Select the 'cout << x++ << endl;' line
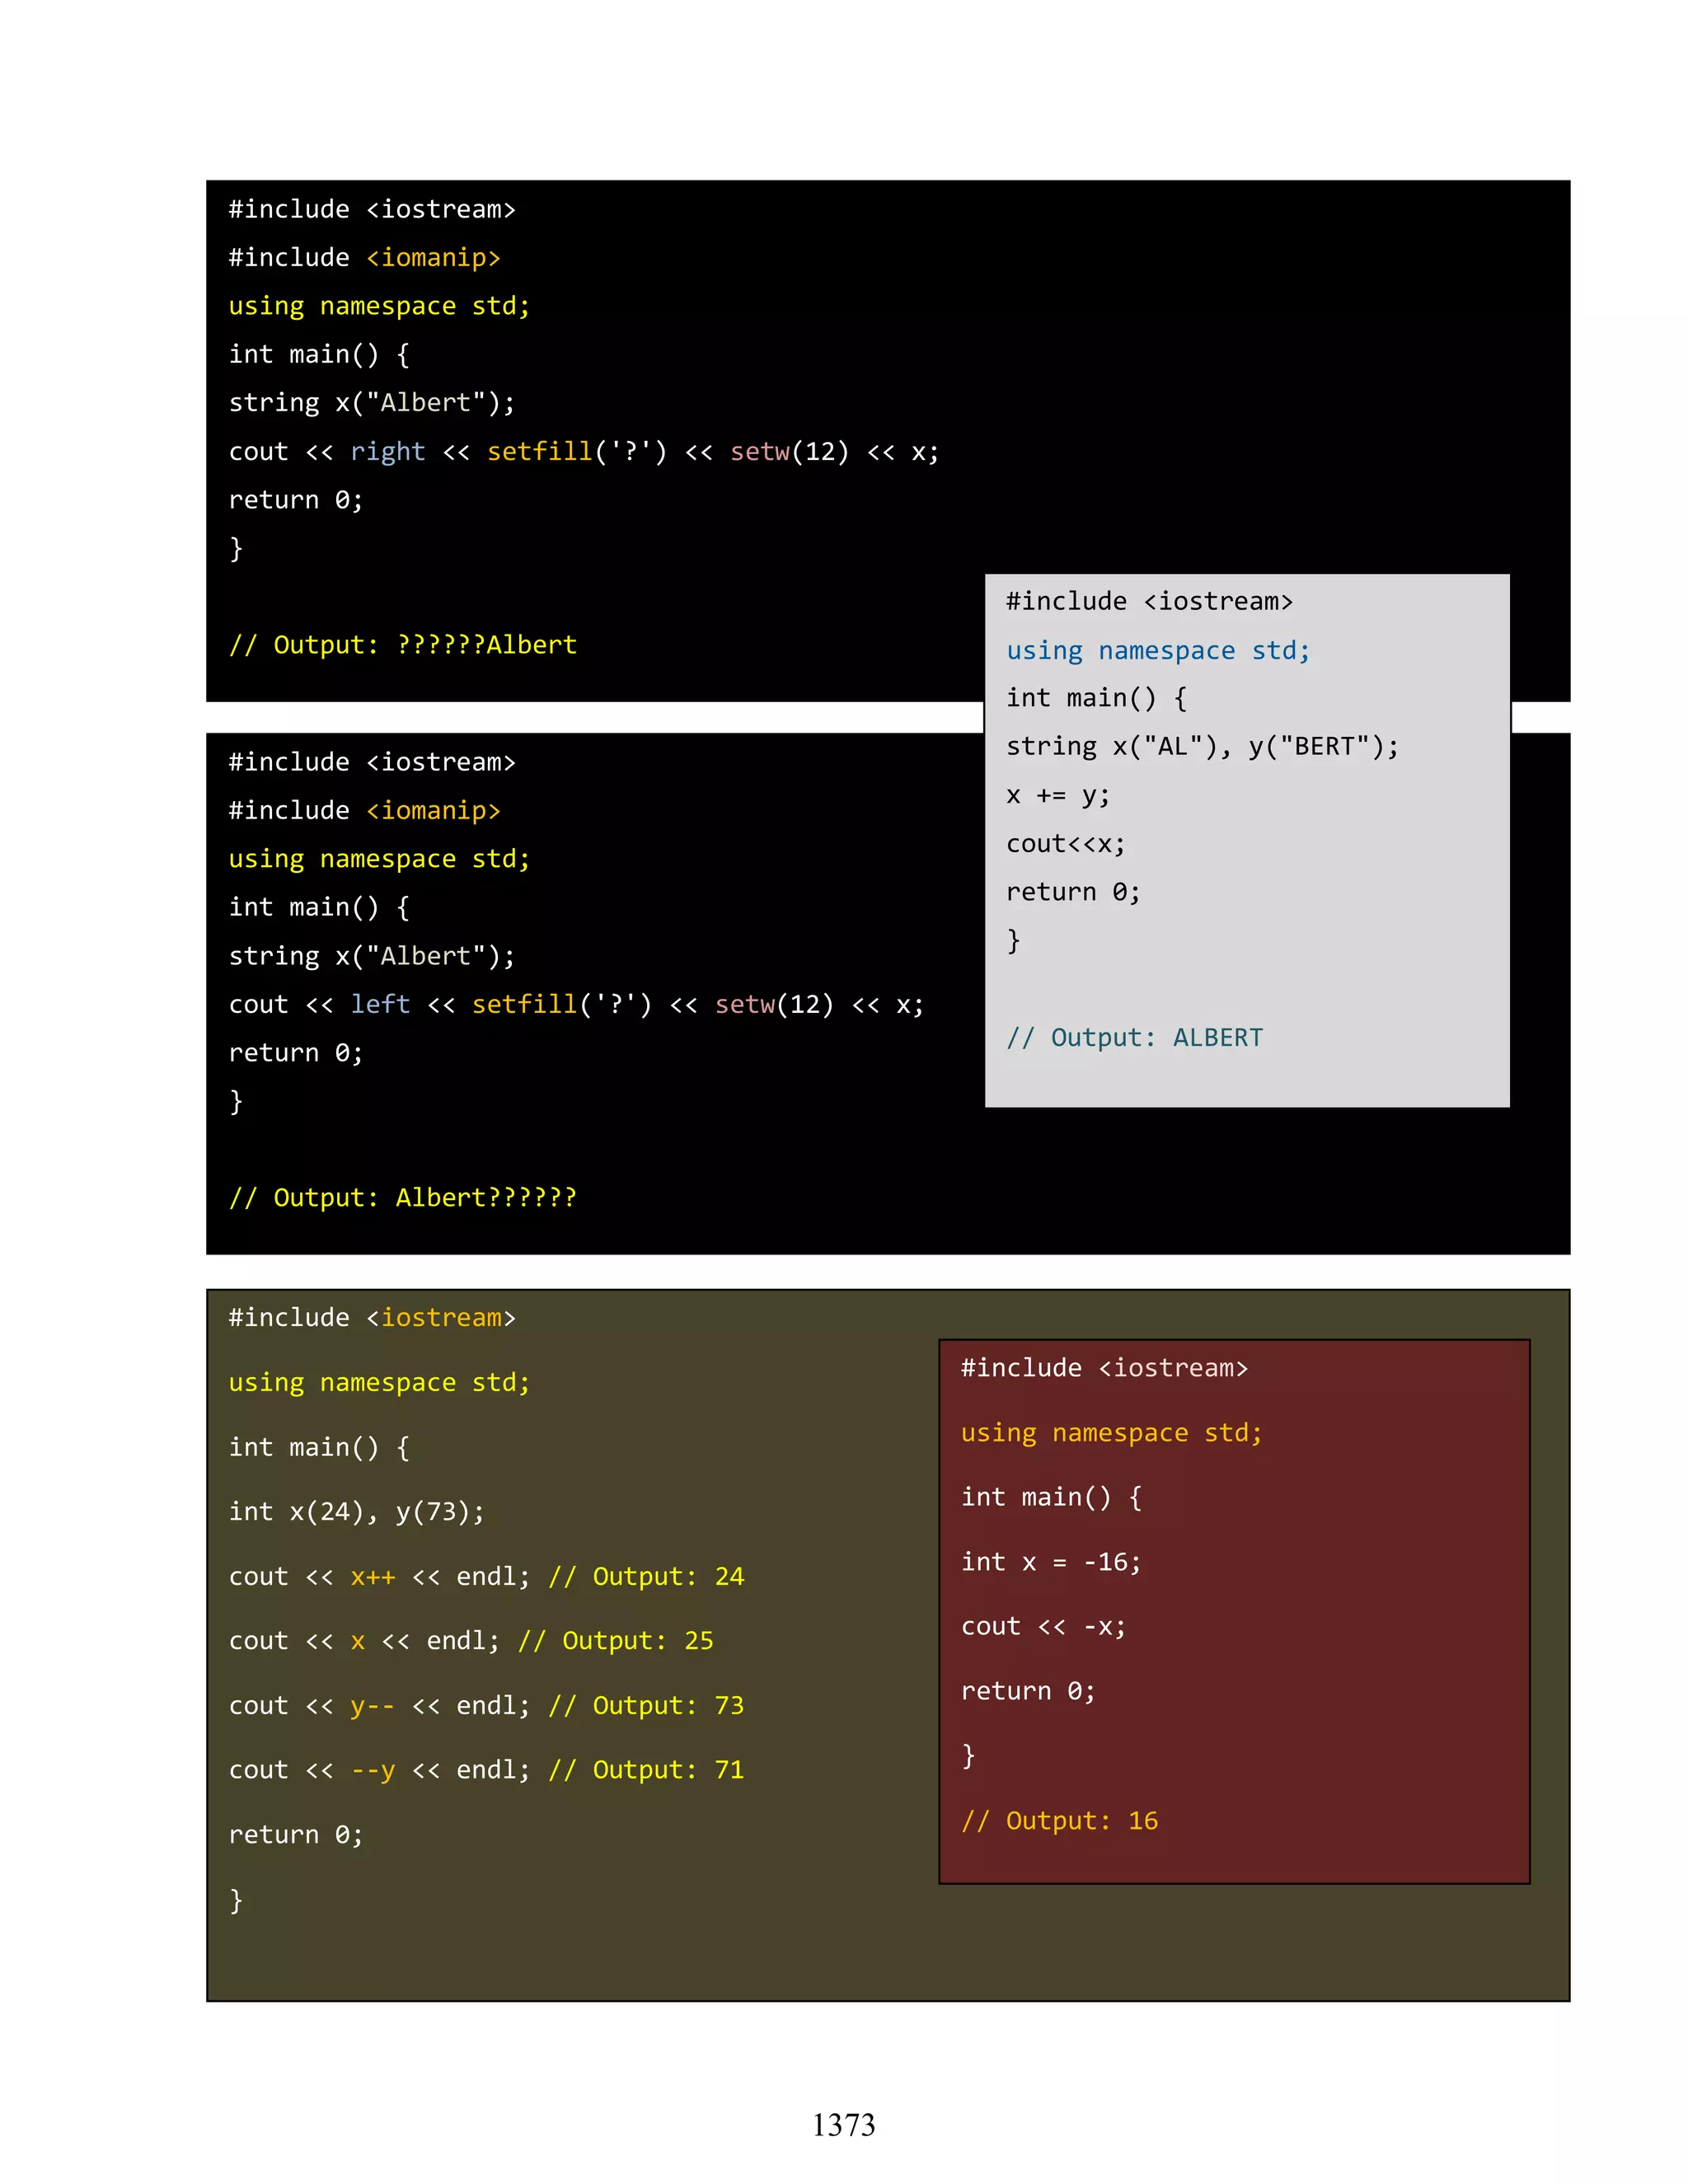The image size is (1688, 2184). tap(486, 1577)
